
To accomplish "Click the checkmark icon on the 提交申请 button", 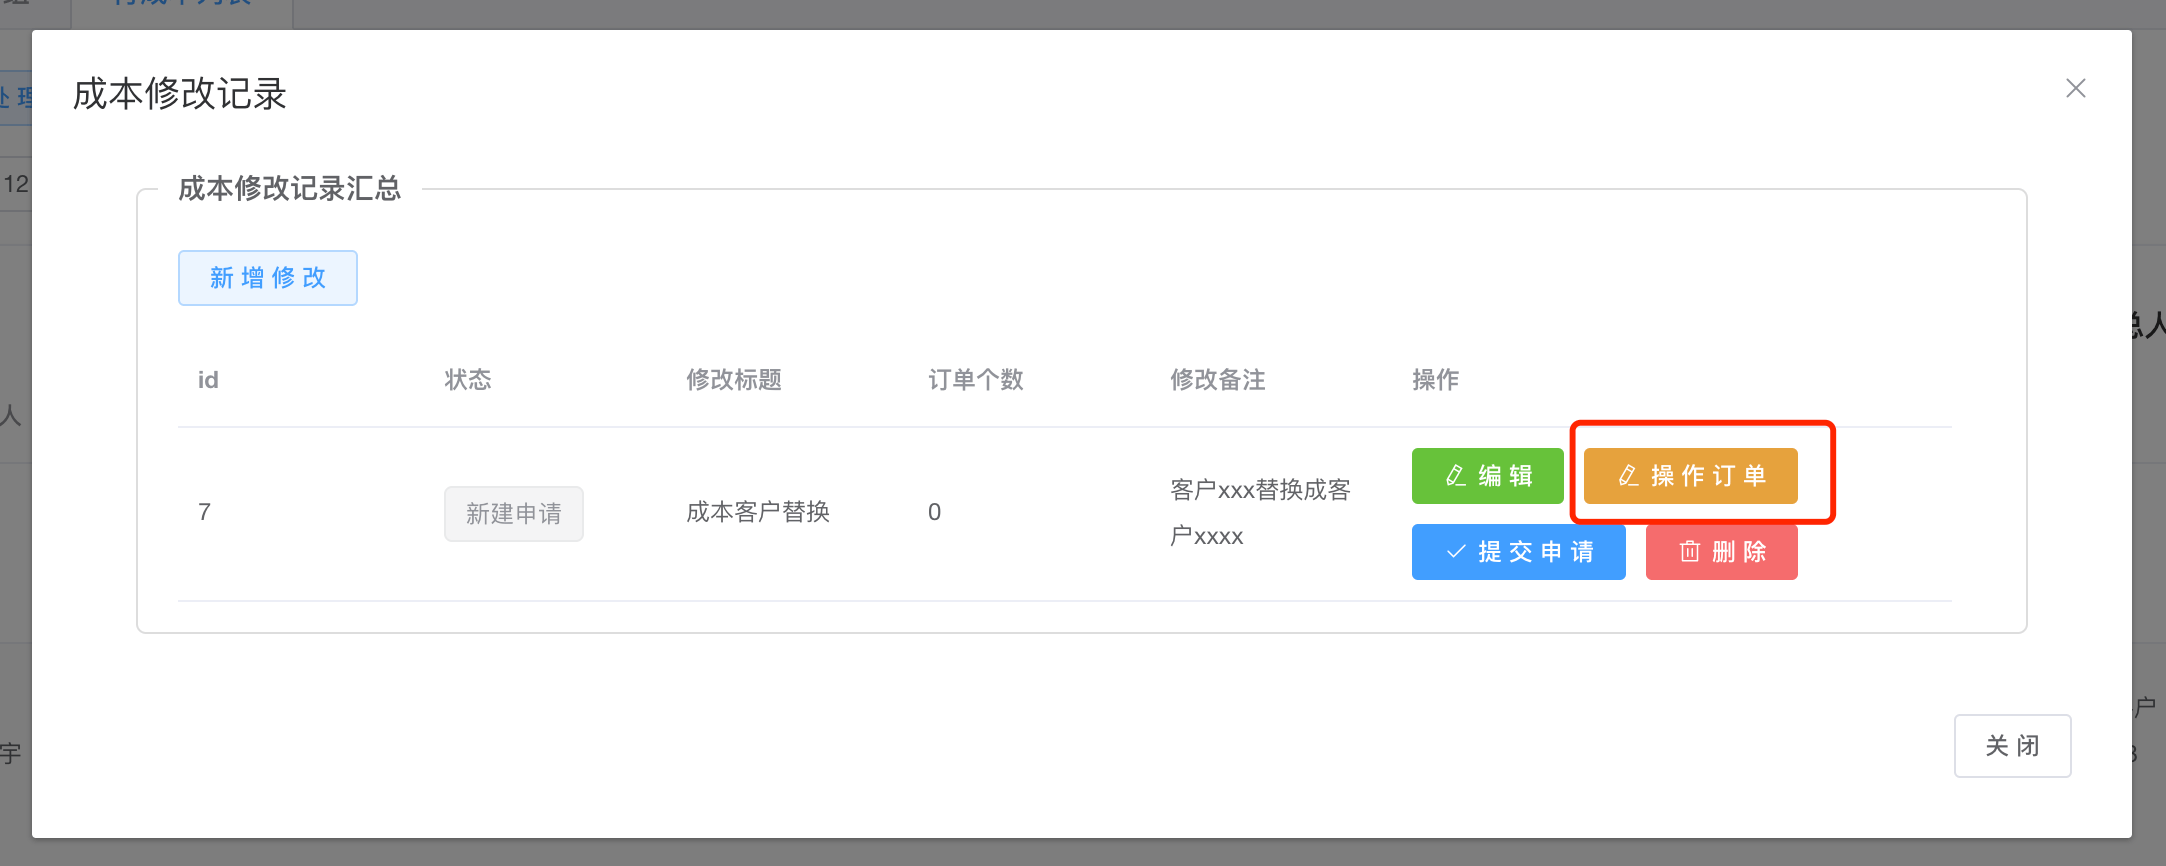I will pos(1456,552).
